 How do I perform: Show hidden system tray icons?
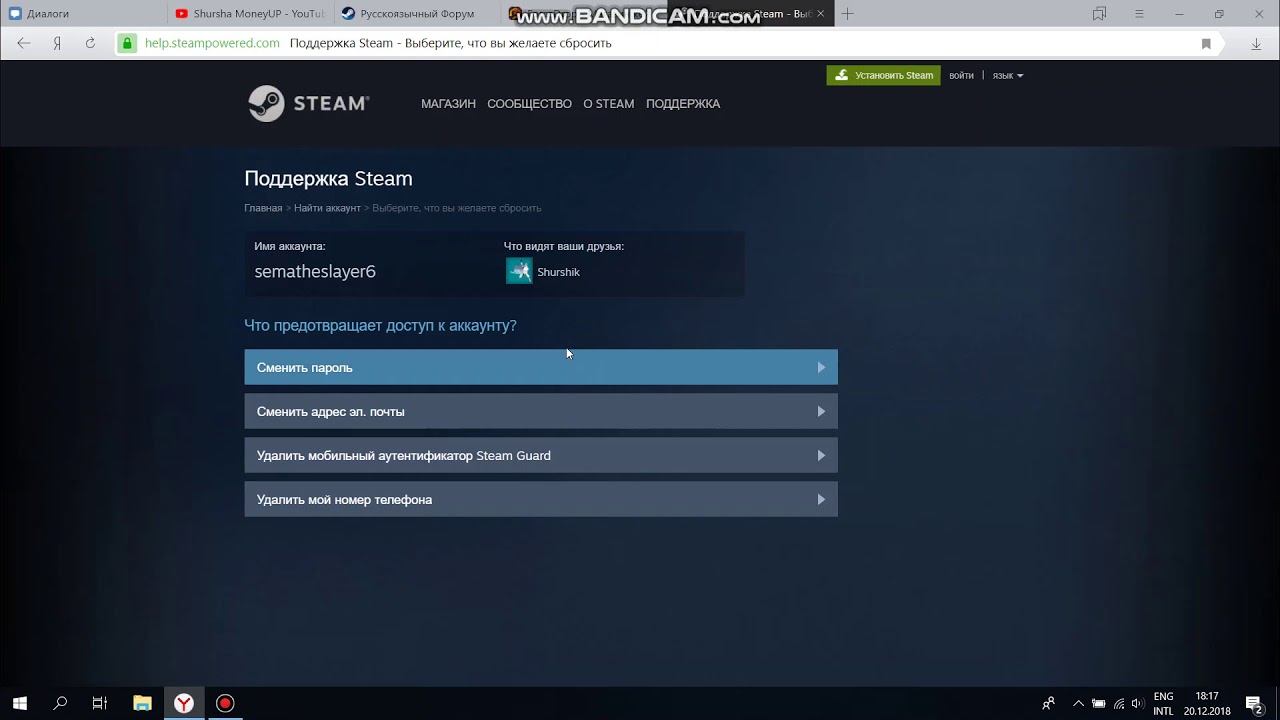coord(1078,703)
